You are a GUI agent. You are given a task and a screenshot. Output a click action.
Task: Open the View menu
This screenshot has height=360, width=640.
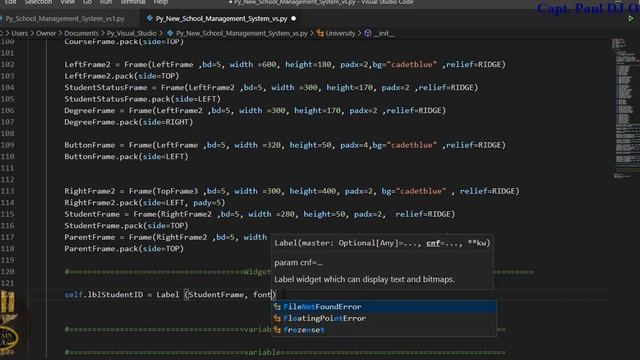tap(67, 2)
